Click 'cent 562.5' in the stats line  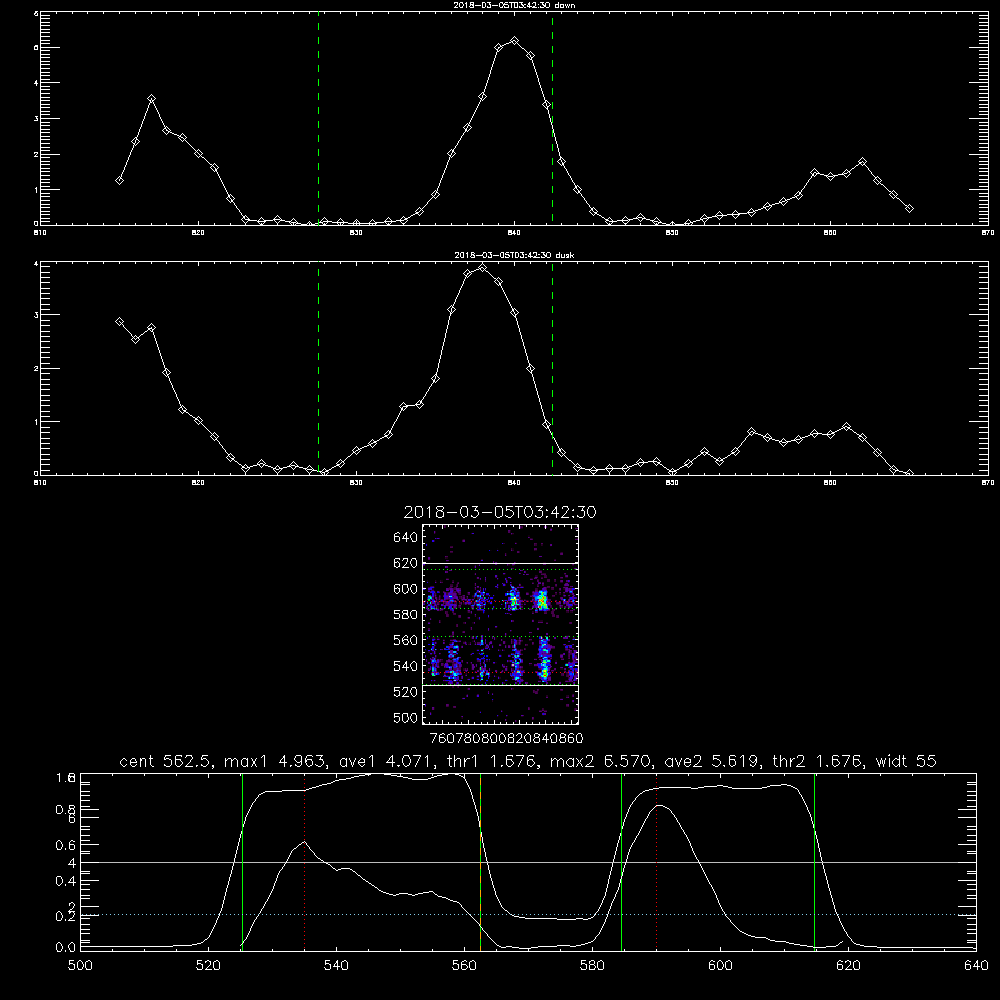(166, 761)
